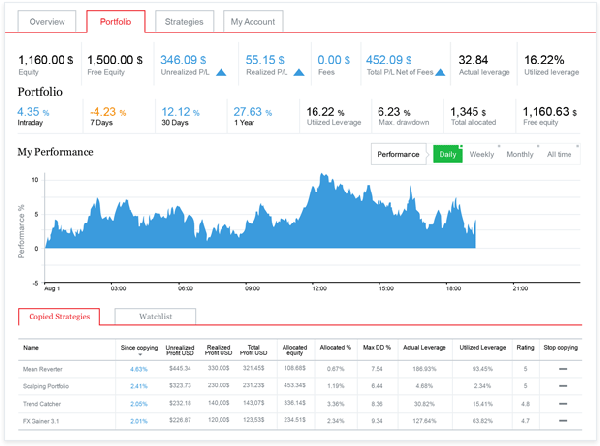Stop copying the FX Gainer 3.1 strategy
Screen dimensions: 600x446
[563, 420]
